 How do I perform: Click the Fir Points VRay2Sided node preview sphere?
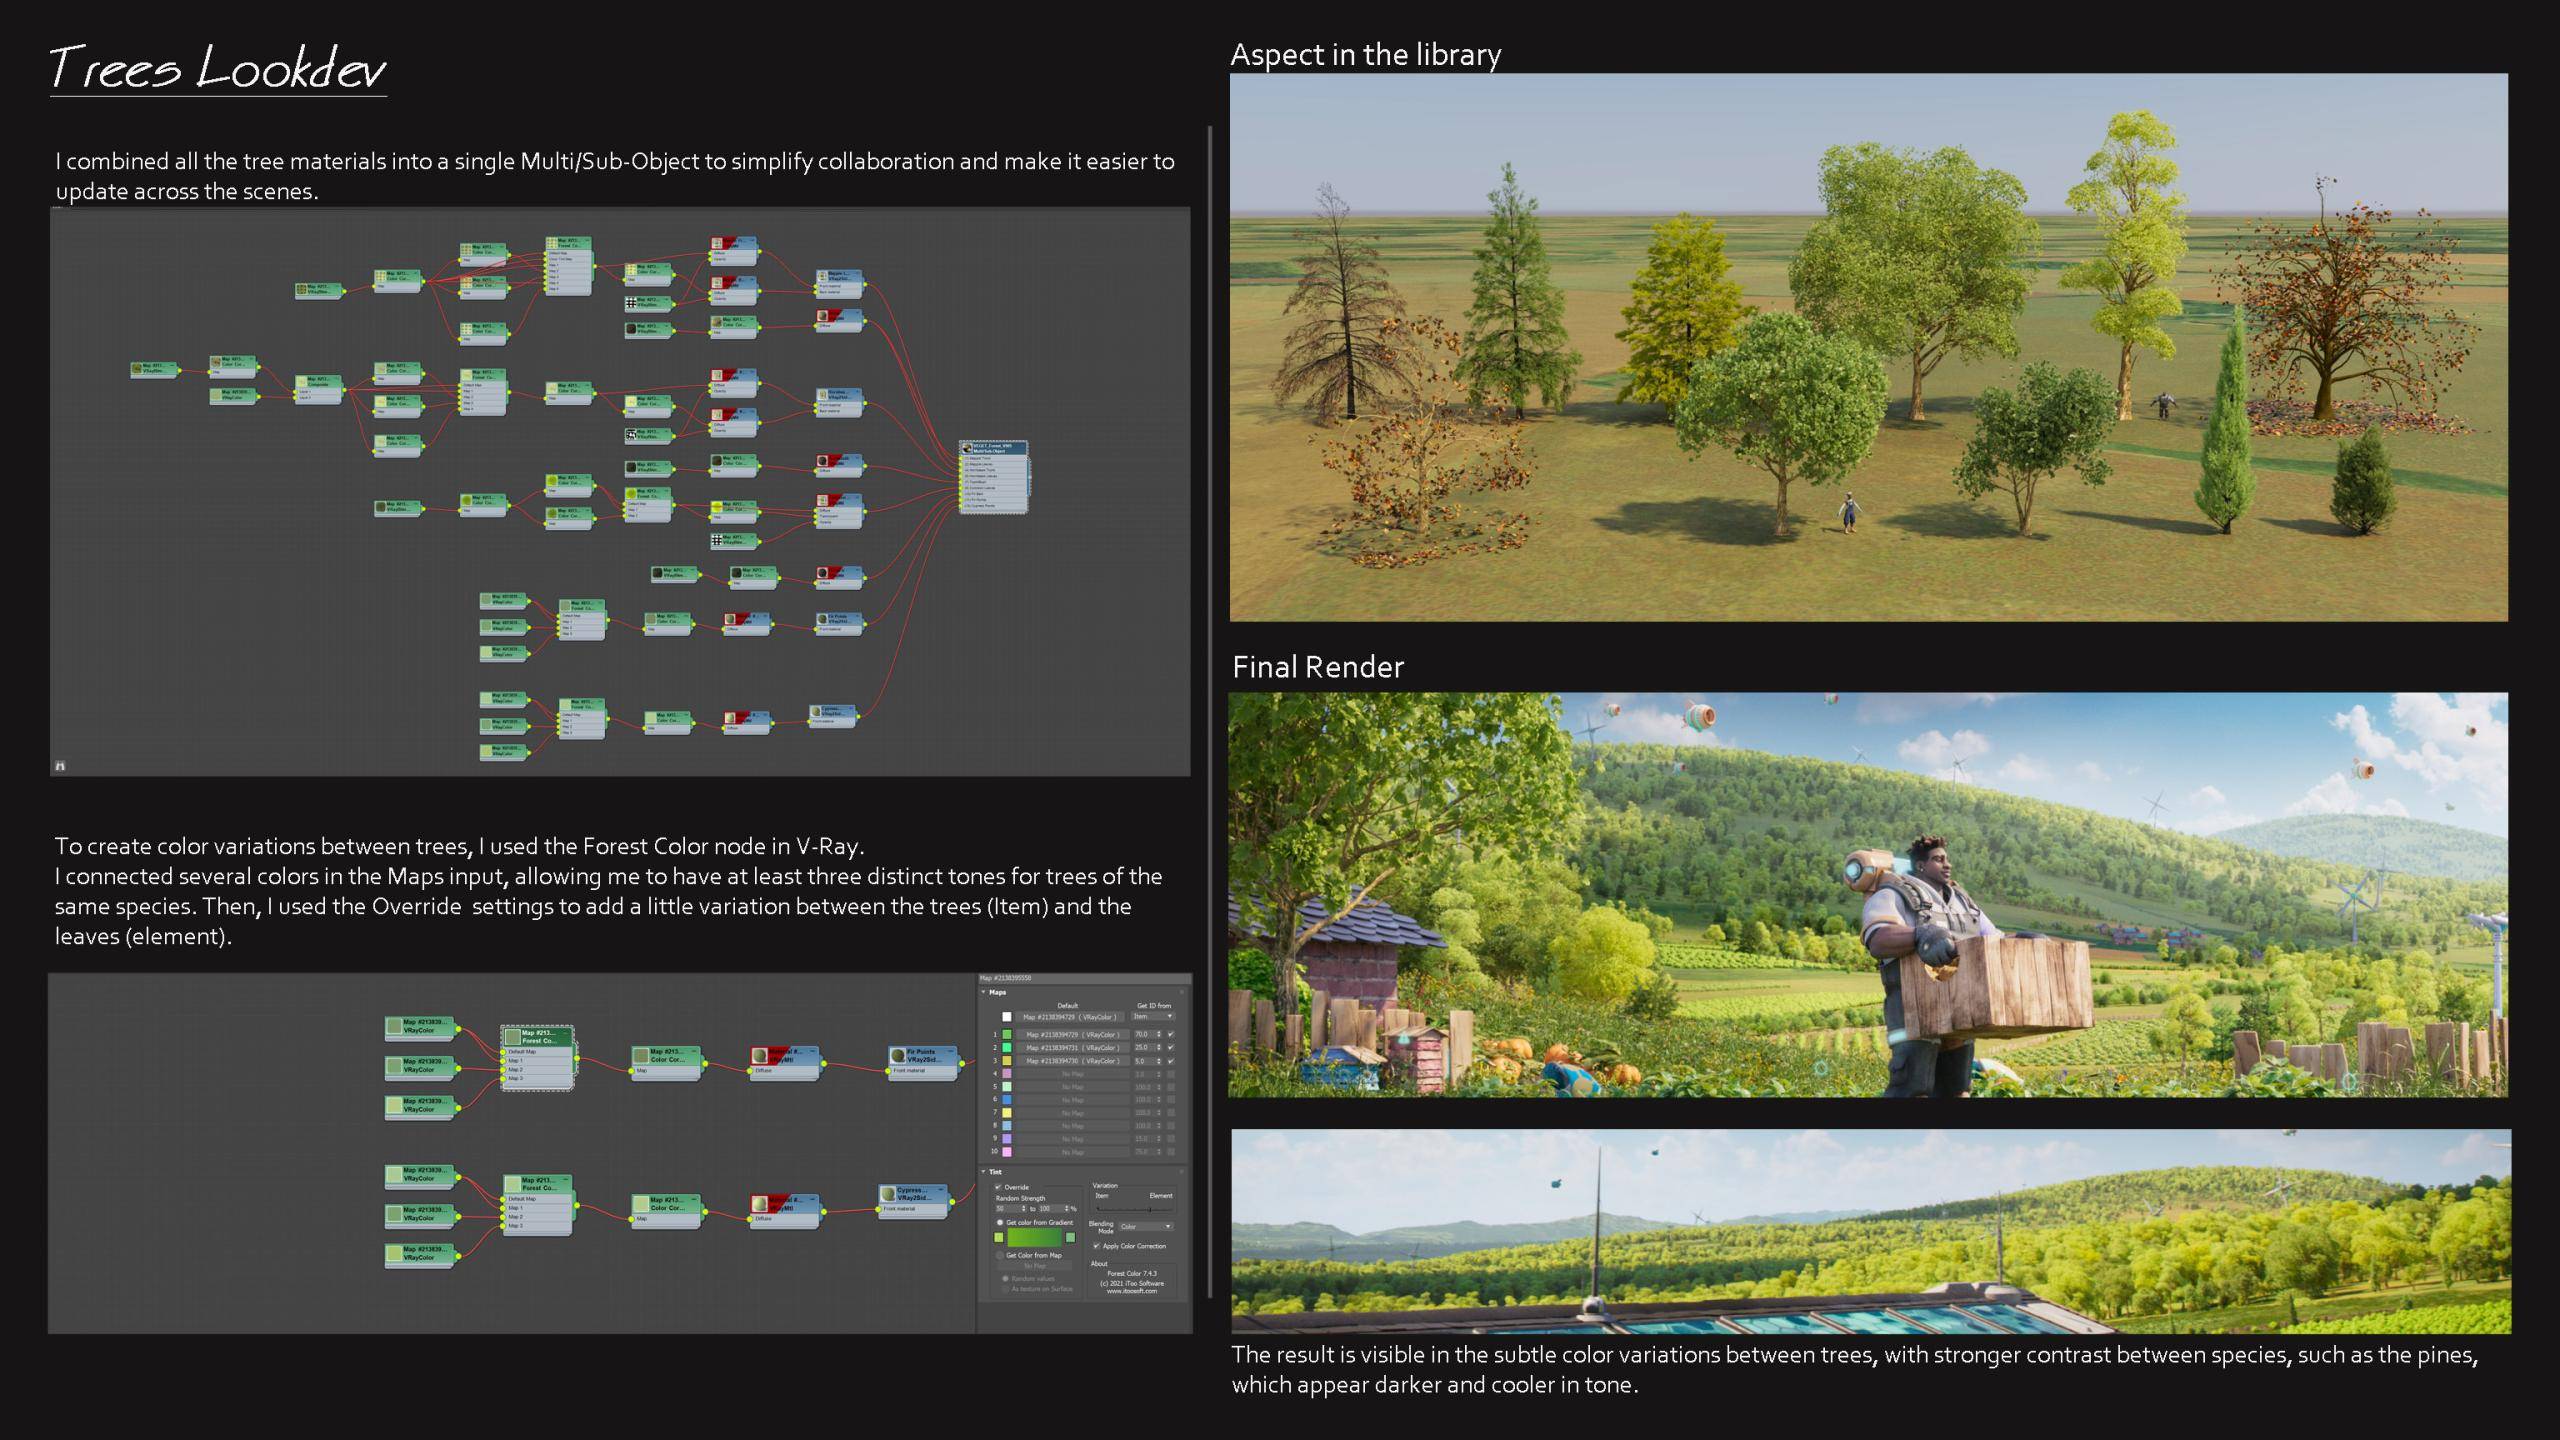[898, 1056]
